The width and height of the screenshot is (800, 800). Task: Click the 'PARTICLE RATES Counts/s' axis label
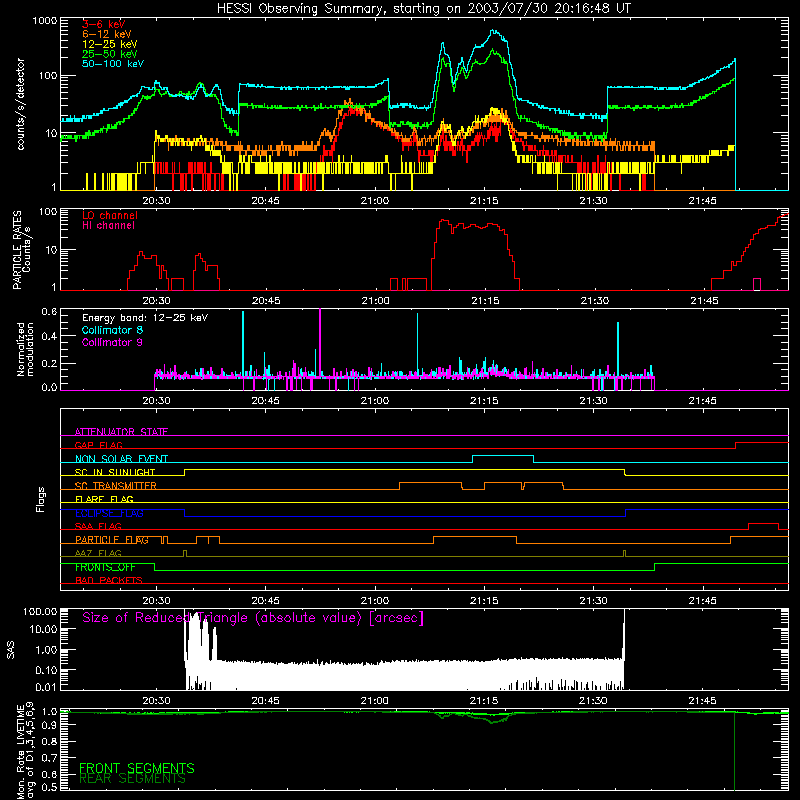coord(21,250)
